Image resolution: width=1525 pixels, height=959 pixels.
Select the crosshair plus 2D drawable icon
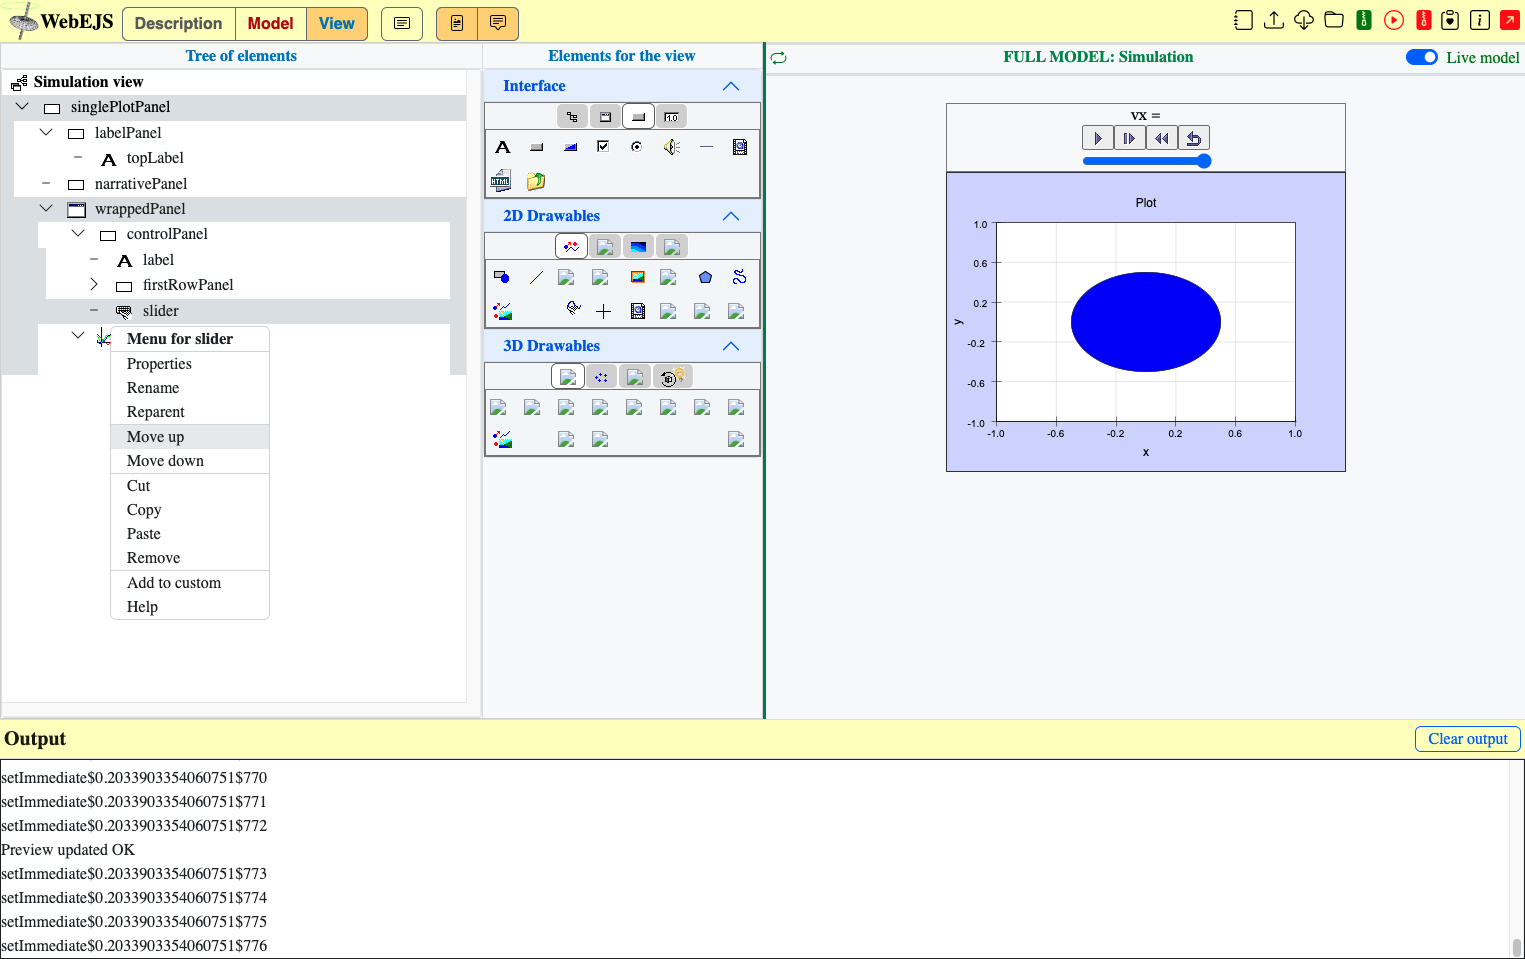603,311
